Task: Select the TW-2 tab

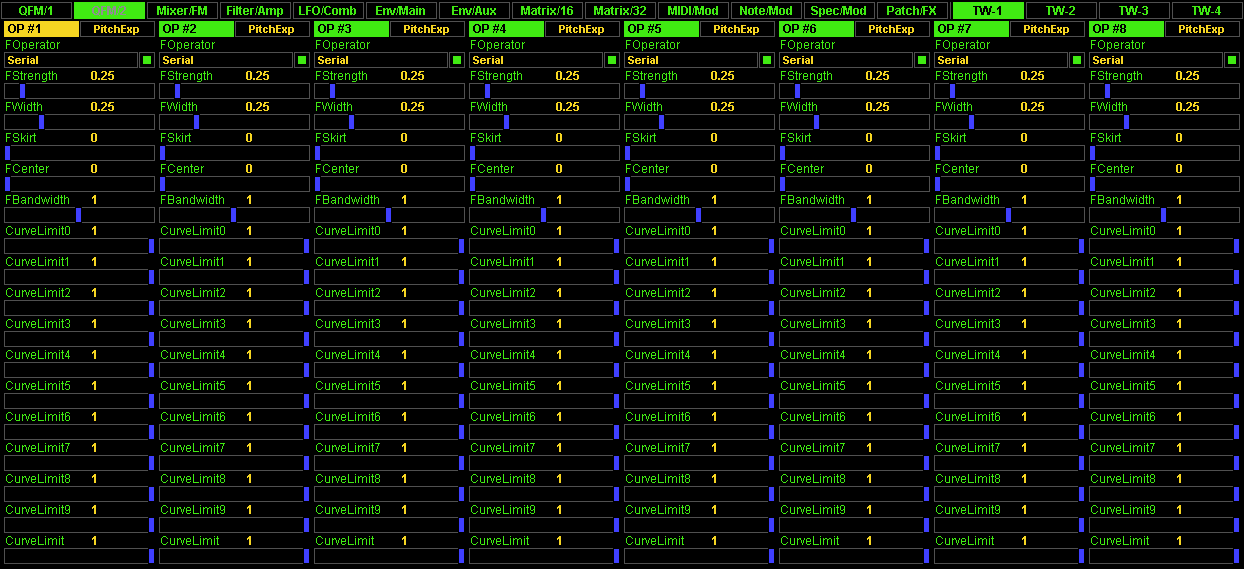Action: click(1060, 11)
